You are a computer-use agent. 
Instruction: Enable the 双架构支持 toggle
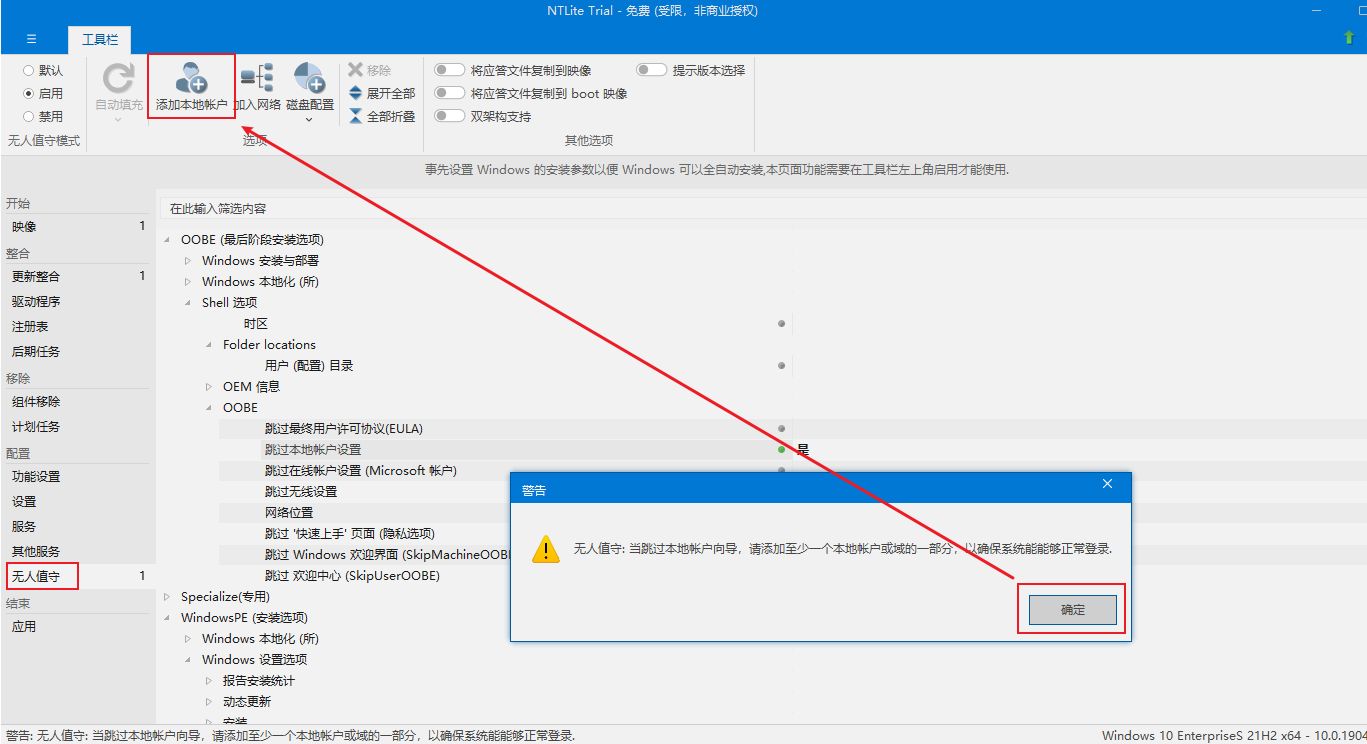(449, 116)
